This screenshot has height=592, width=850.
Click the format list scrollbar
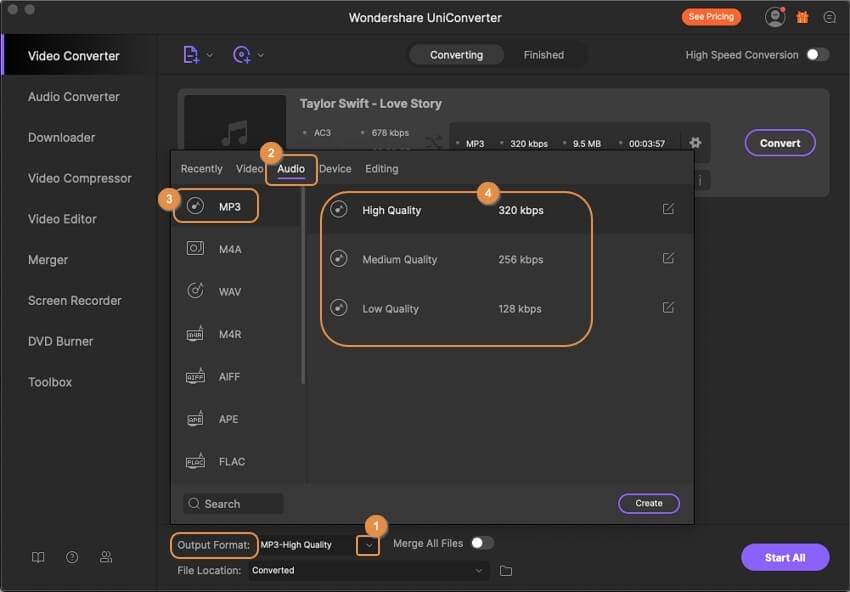(x=303, y=287)
